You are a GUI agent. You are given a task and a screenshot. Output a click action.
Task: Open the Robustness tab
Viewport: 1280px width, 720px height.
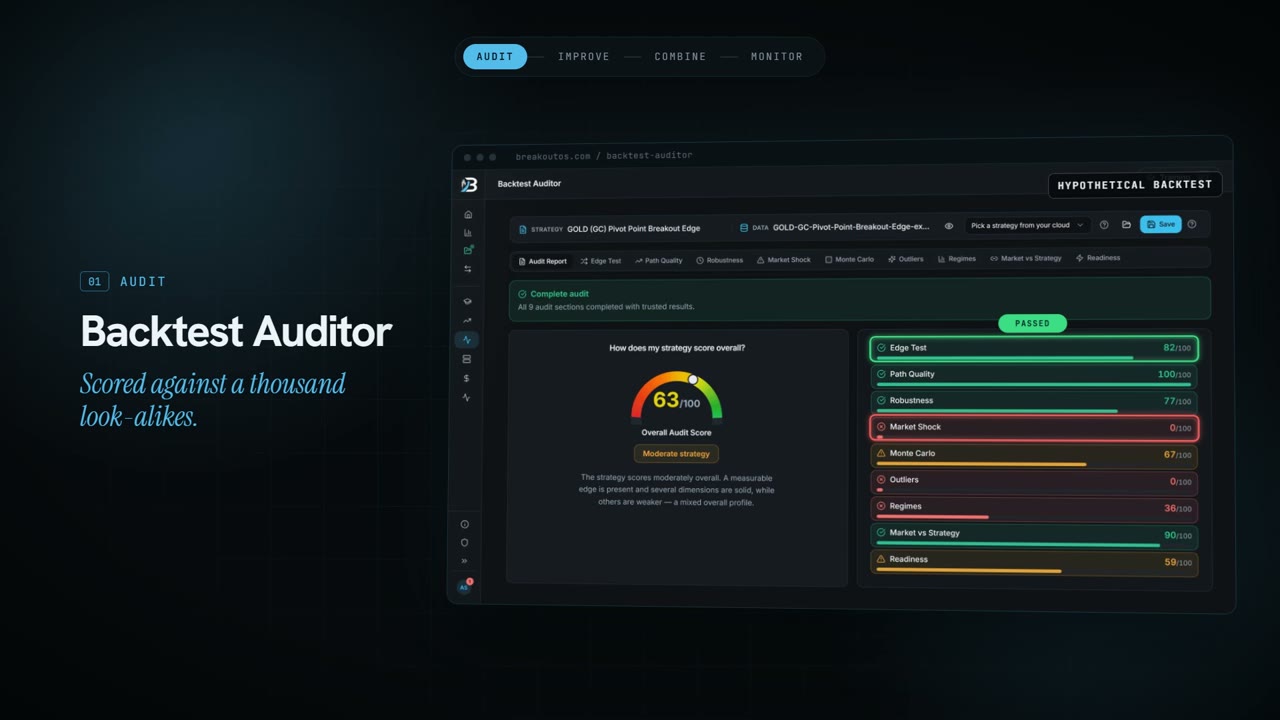[x=719, y=260]
